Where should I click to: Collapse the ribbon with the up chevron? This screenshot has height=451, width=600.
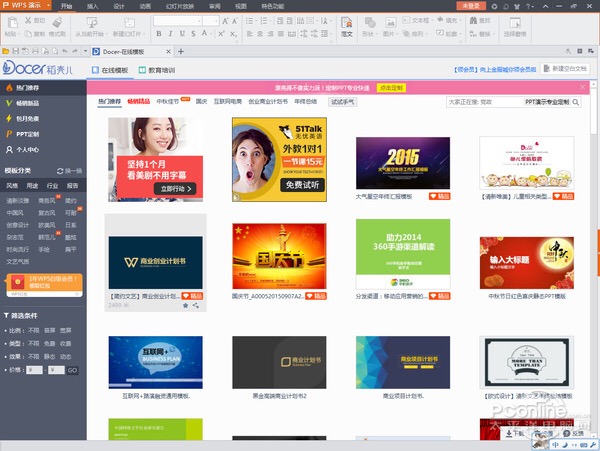545,6
